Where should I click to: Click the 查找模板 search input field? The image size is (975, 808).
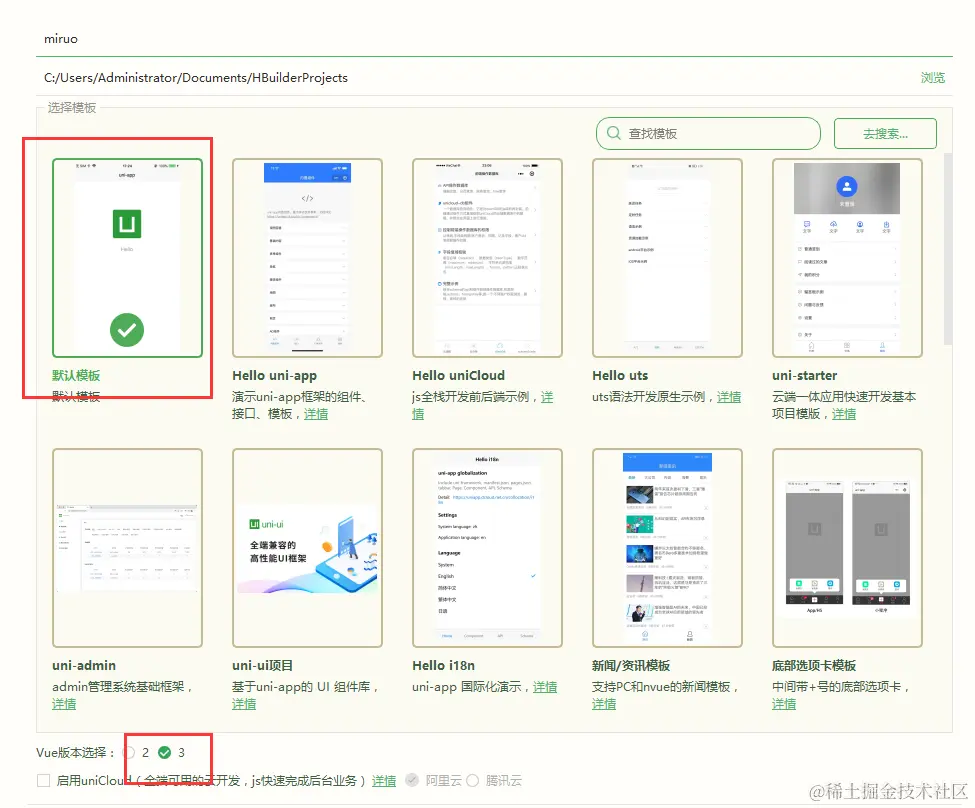click(x=708, y=134)
